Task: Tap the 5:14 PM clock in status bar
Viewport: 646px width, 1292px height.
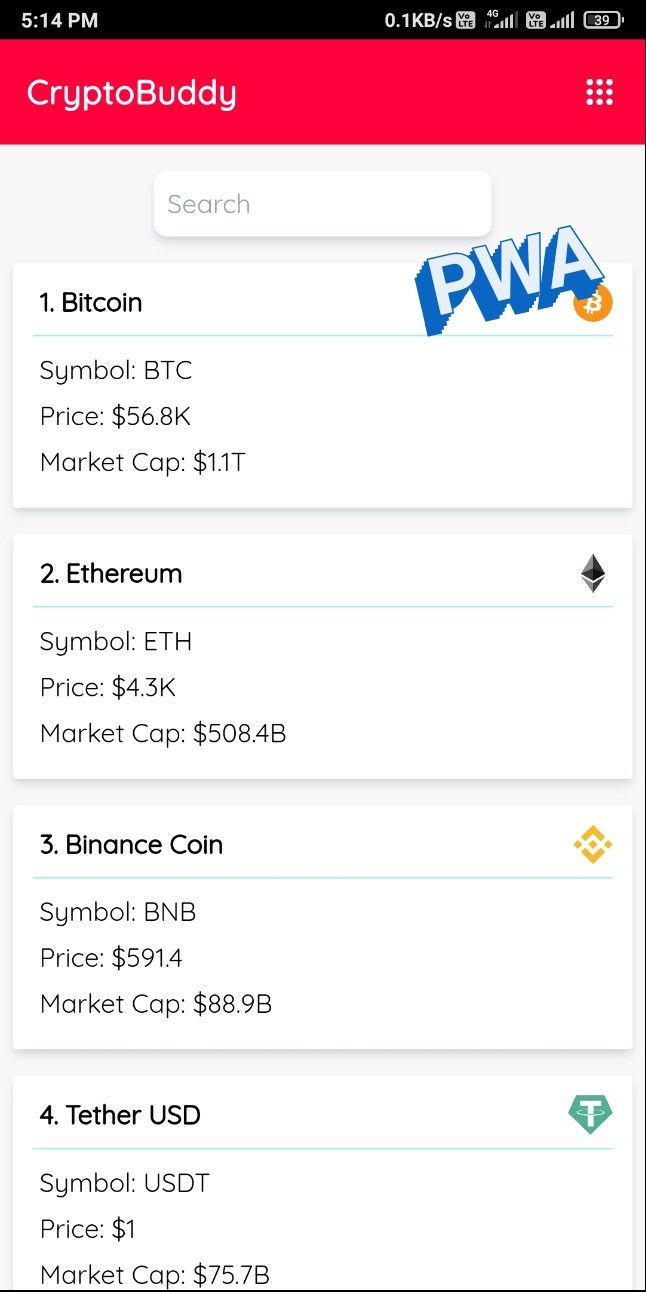Action: (x=59, y=20)
